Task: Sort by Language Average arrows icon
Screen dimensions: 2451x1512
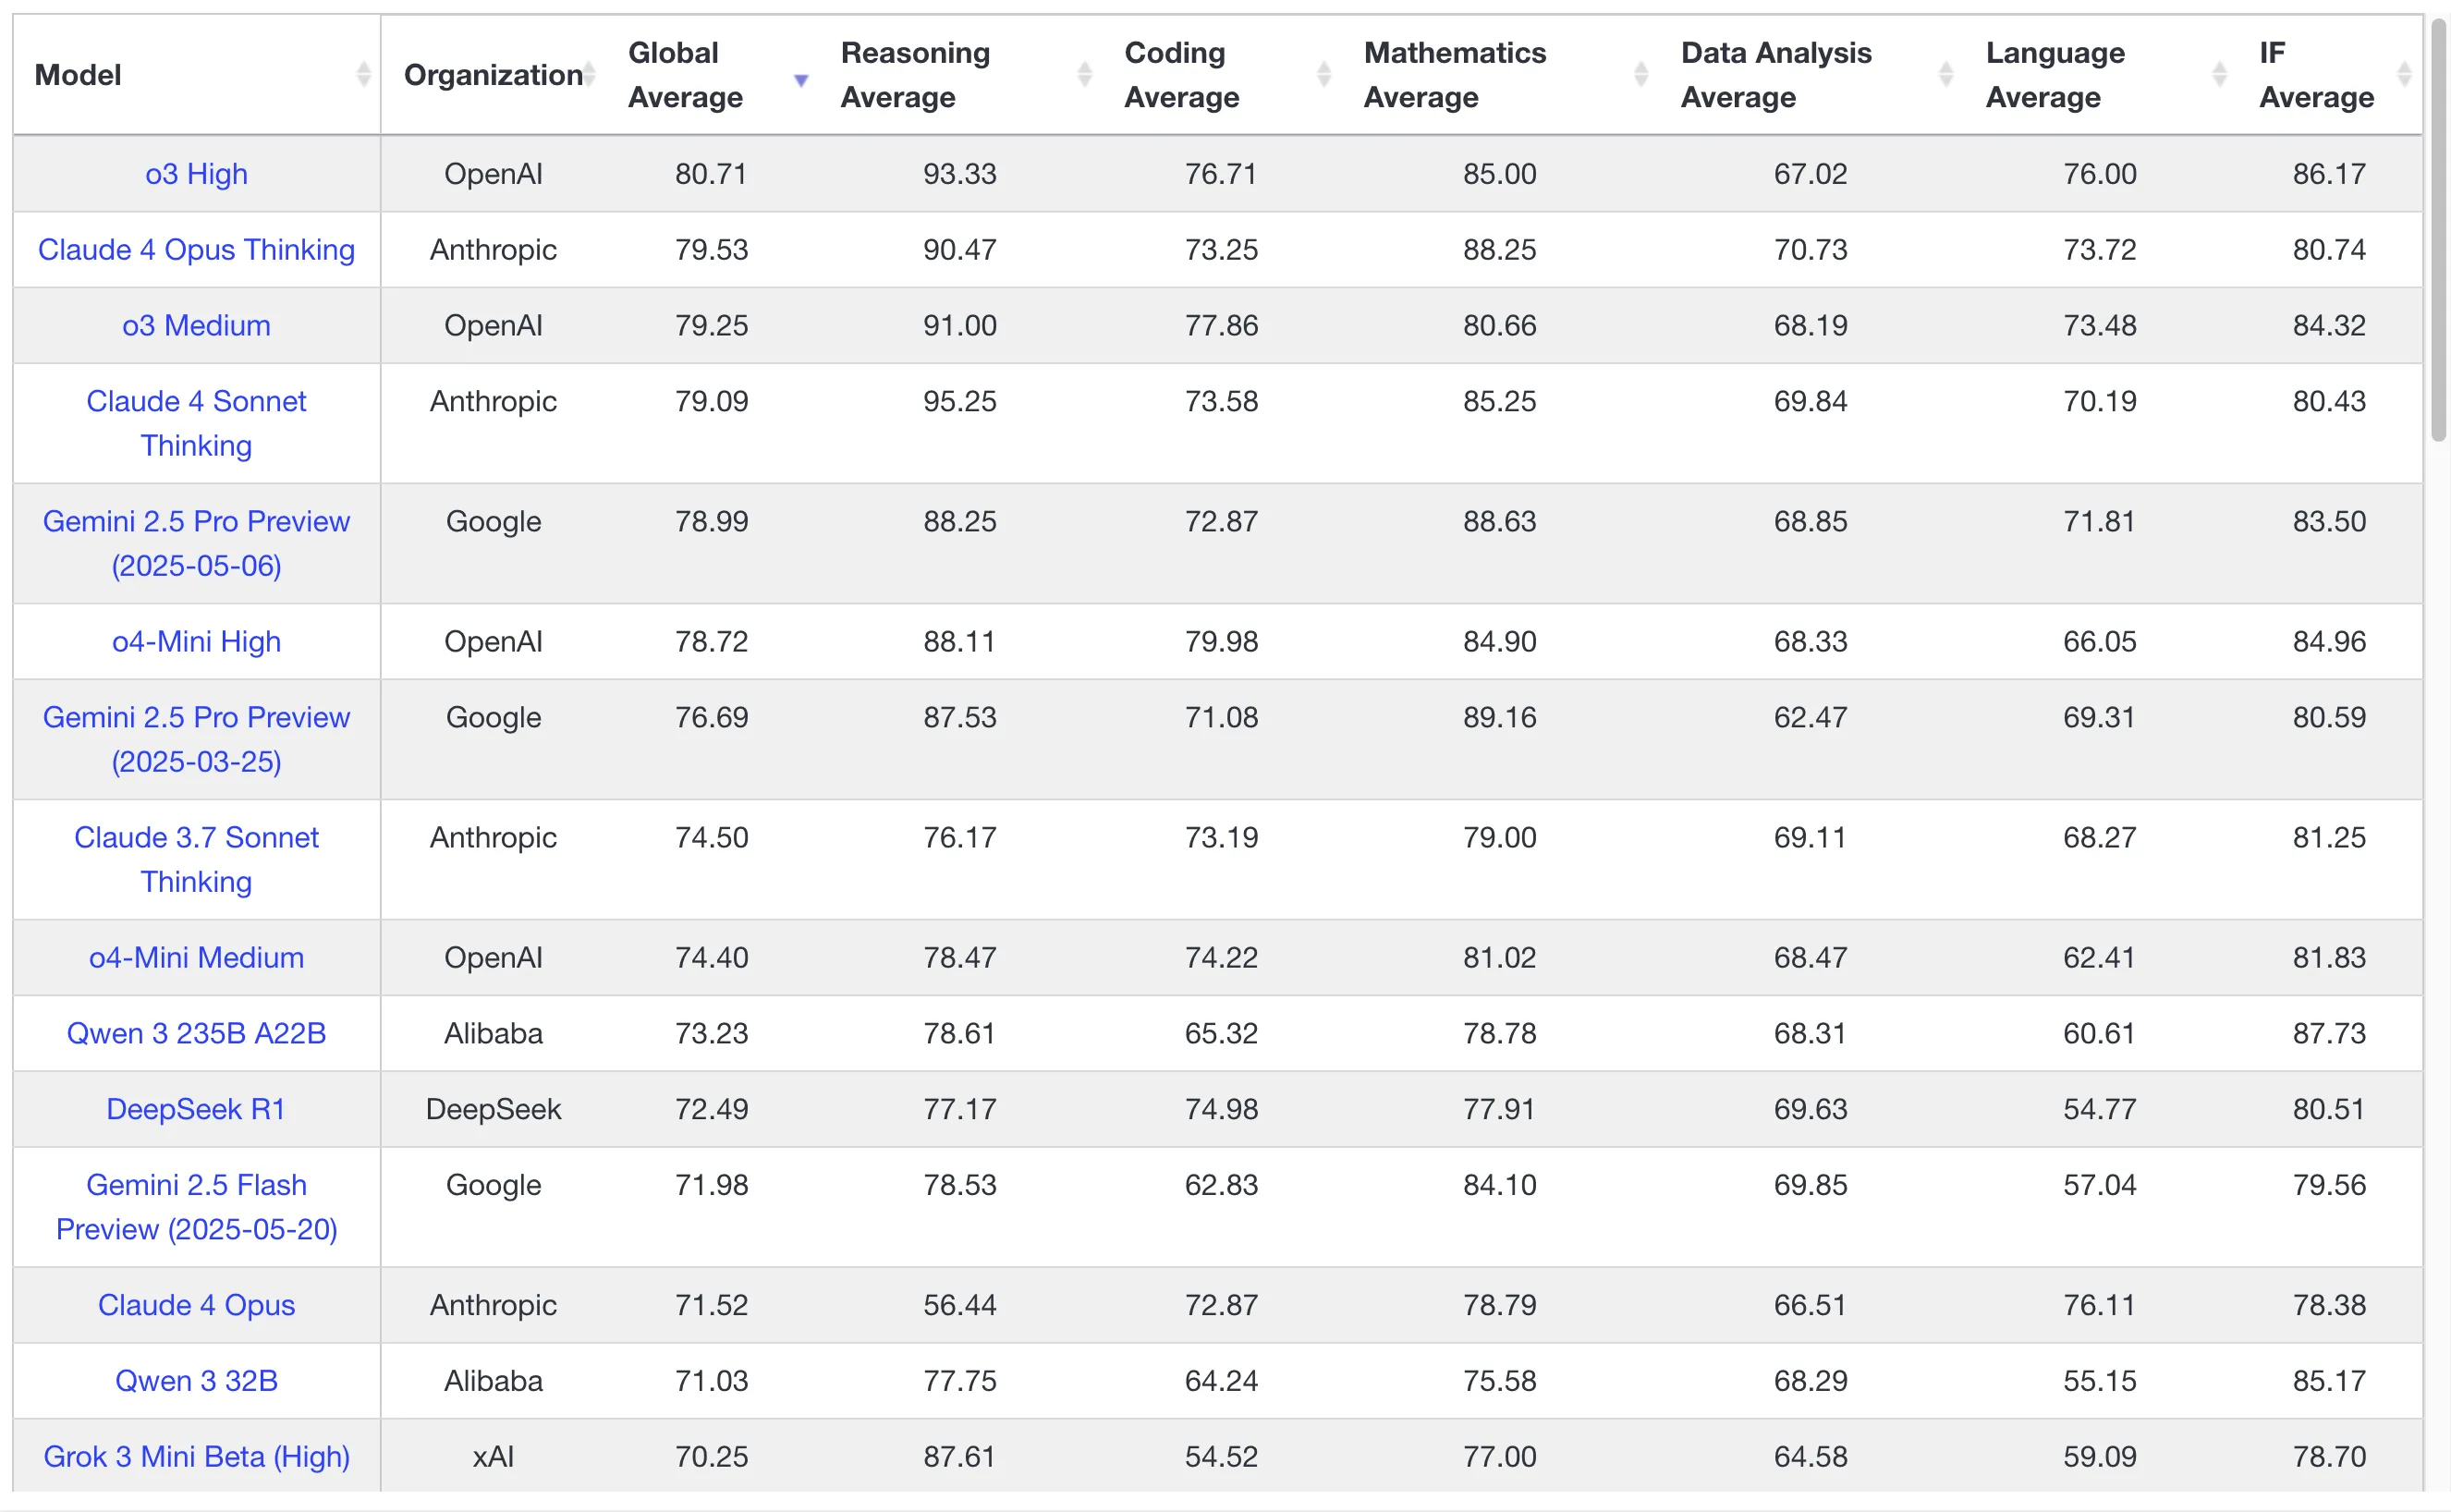Action: coord(2220,74)
